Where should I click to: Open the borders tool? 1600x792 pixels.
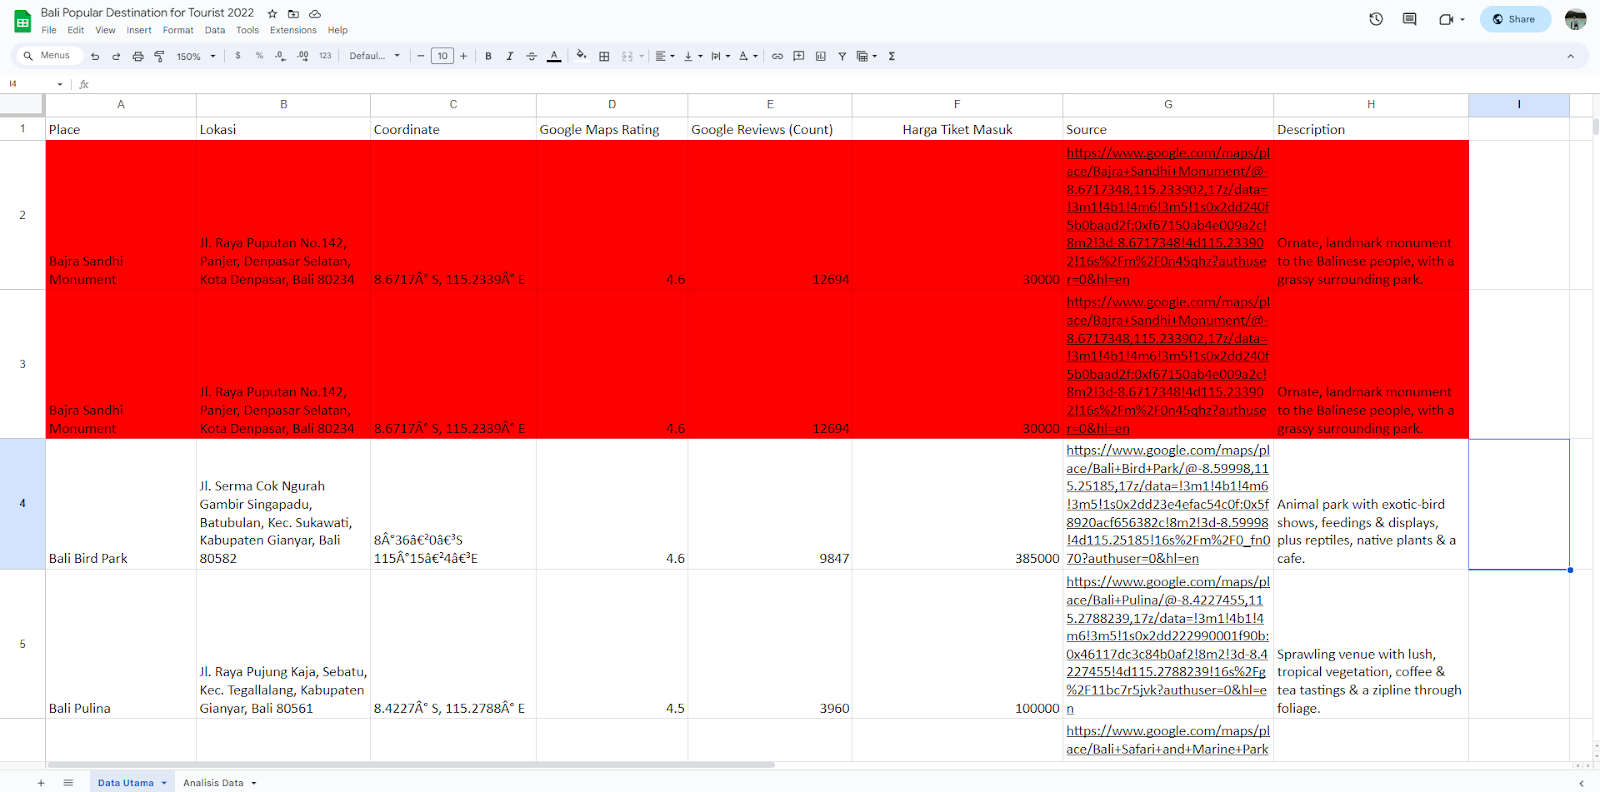pyautogui.click(x=604, y=56)
